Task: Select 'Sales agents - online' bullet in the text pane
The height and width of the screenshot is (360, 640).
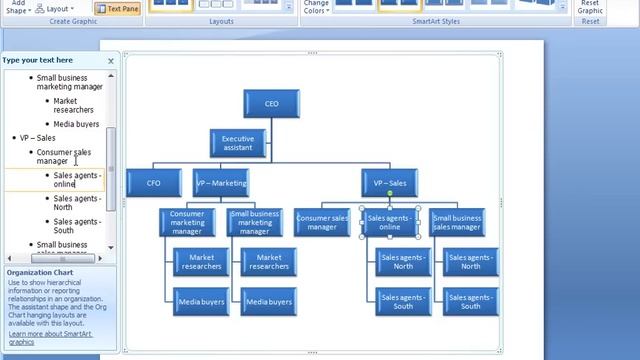Action: point(77,180)
